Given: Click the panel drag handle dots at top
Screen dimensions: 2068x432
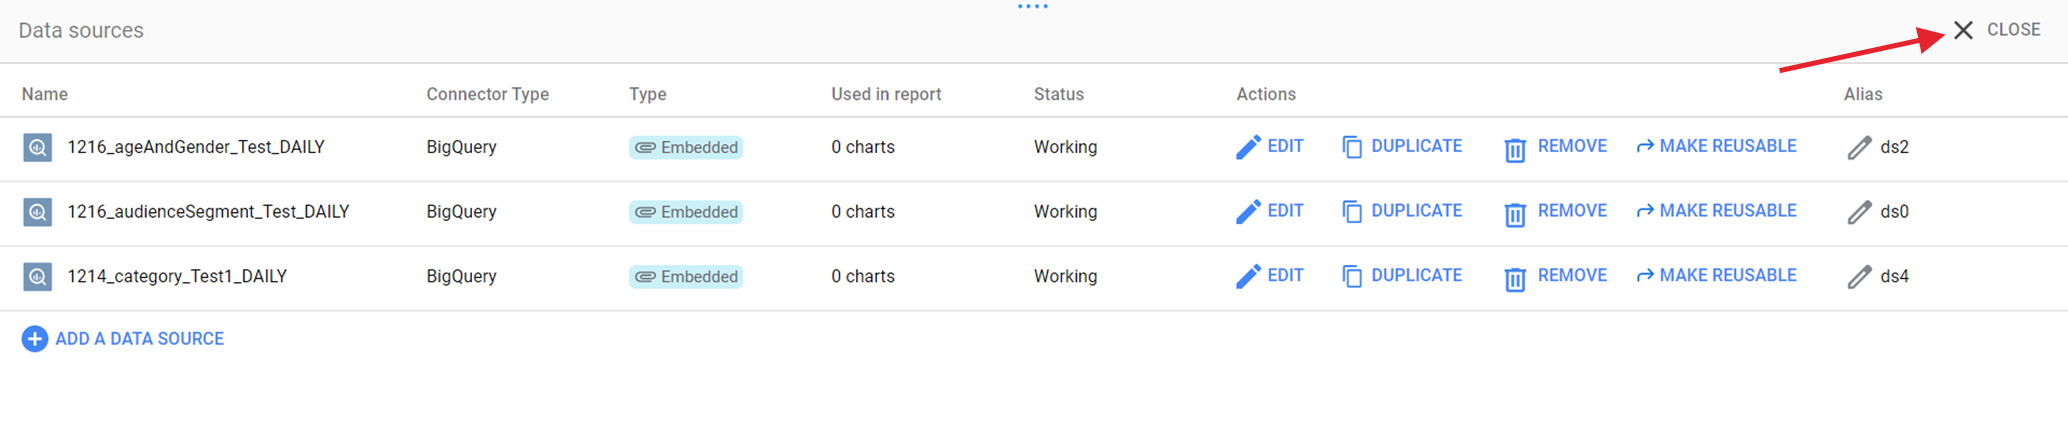Looking at the screenshot, I should click(1033, 7).
